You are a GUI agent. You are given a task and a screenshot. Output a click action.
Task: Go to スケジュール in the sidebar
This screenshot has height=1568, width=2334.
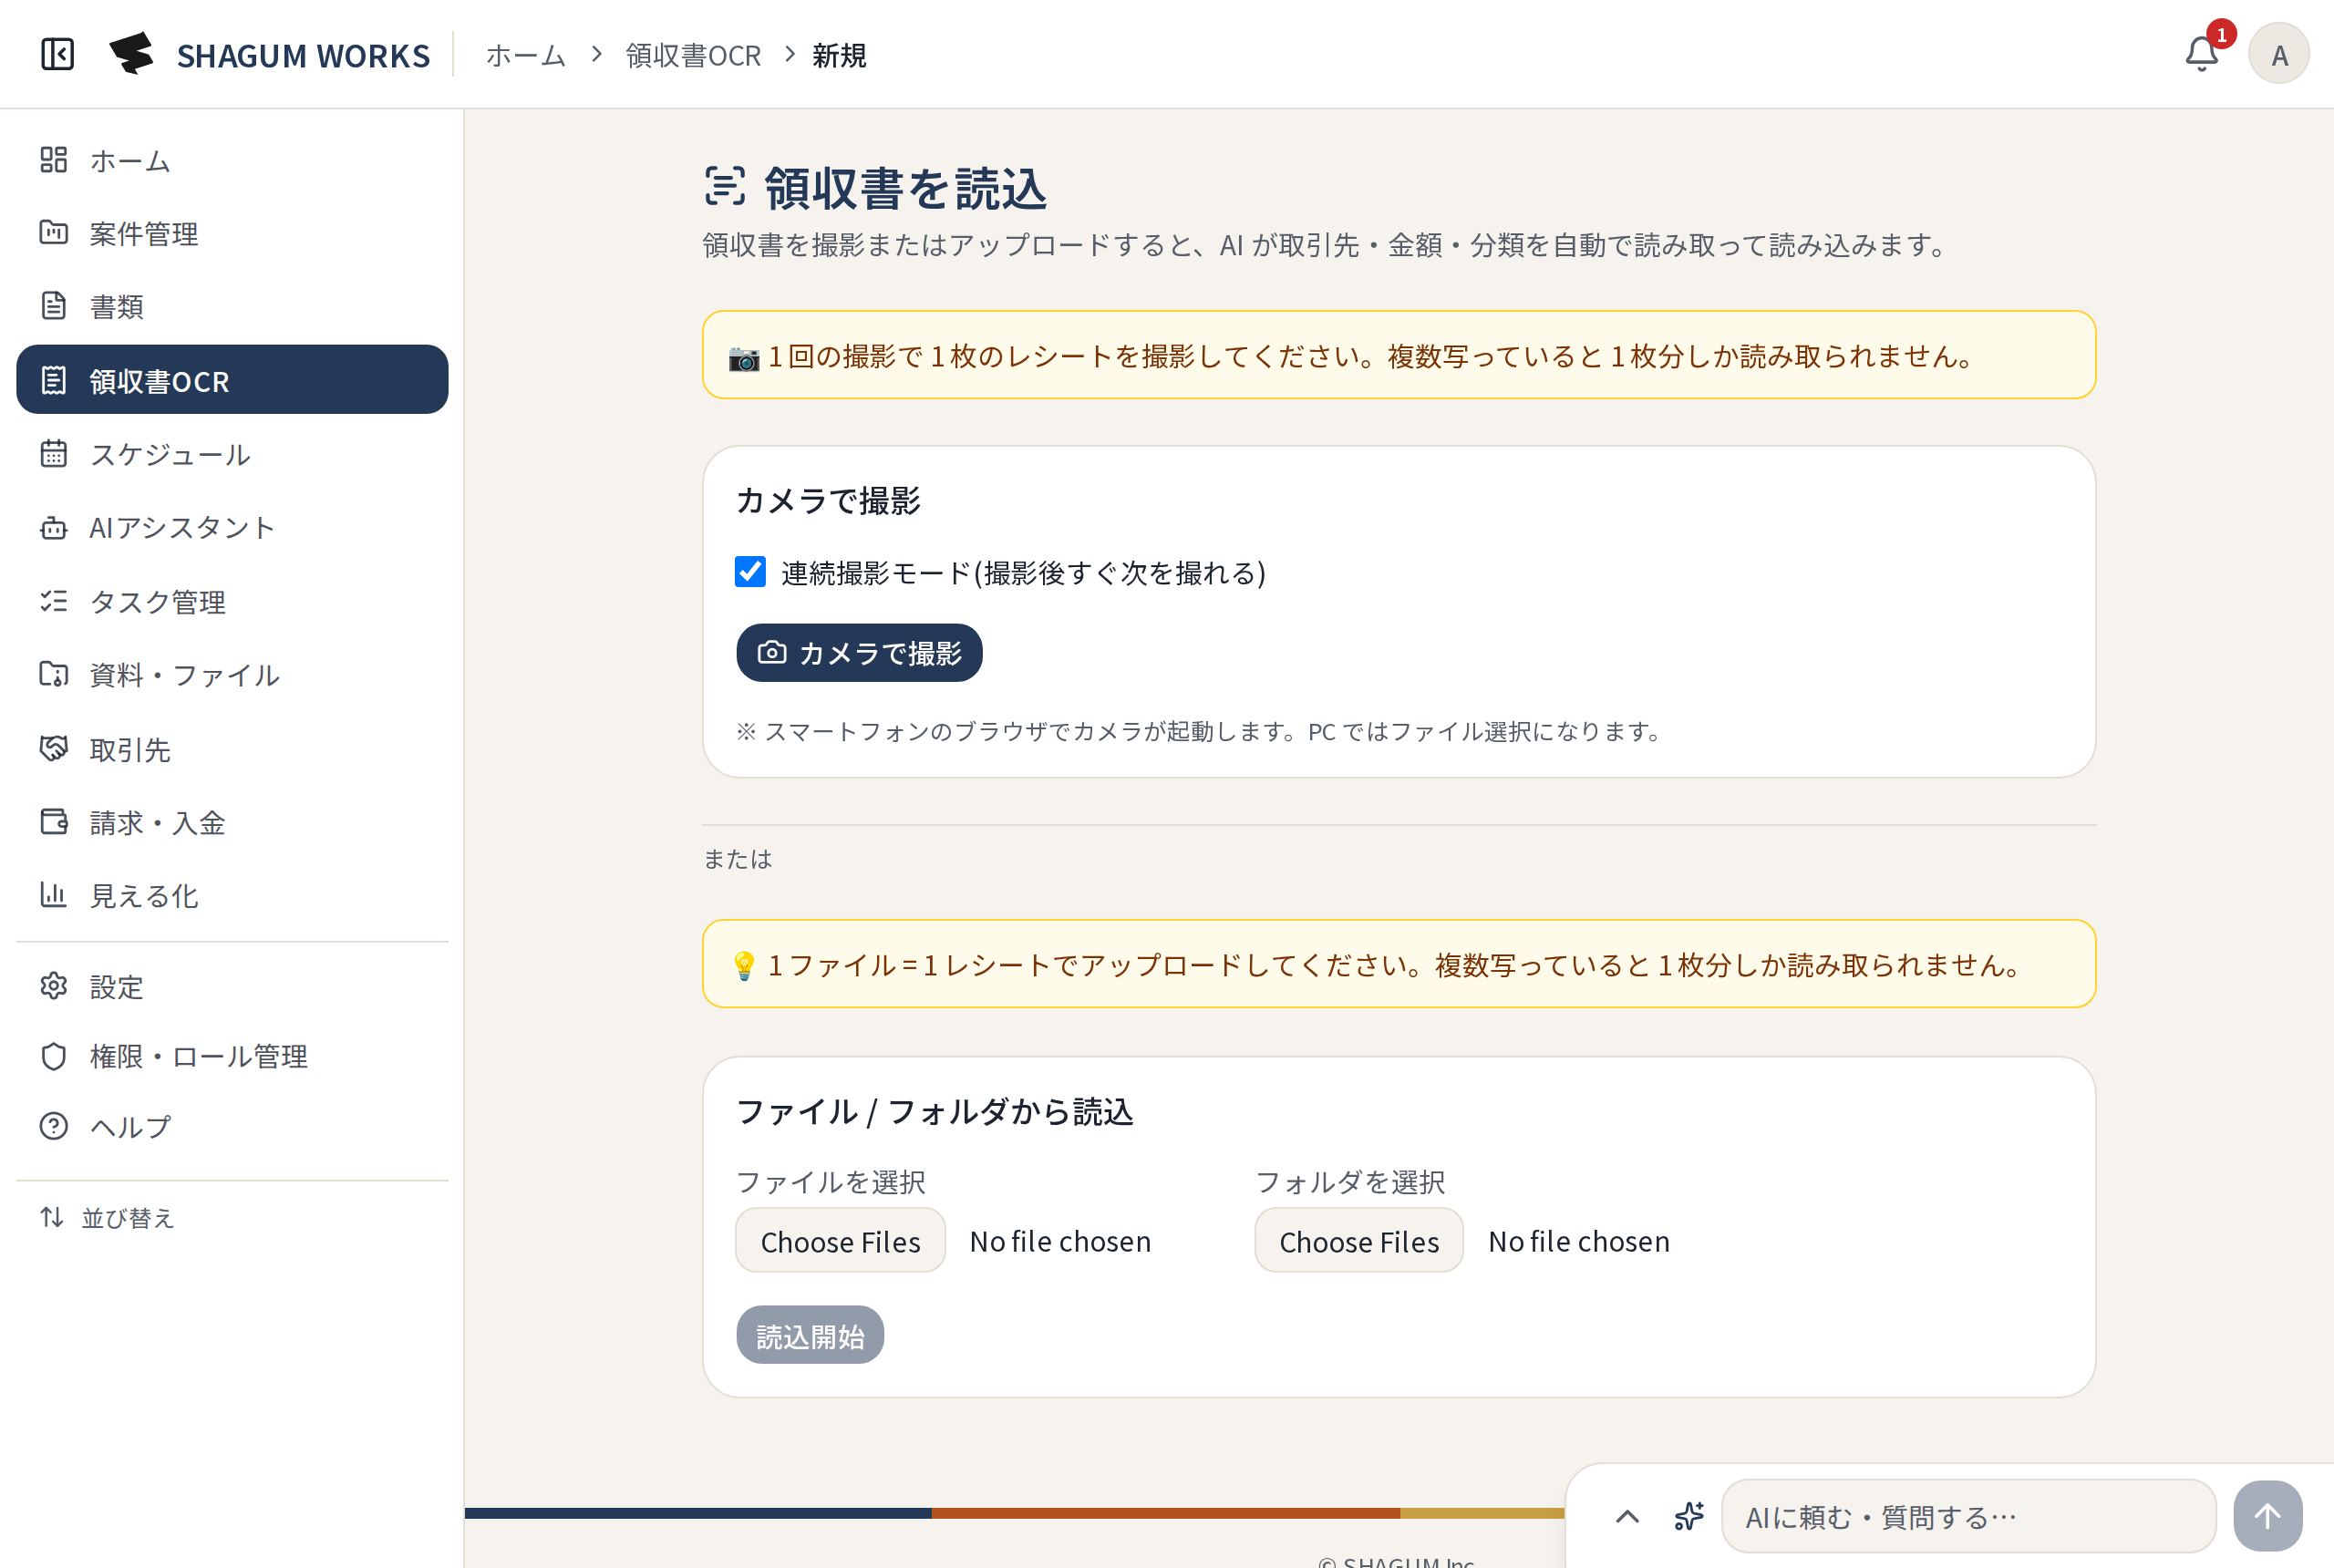pos(232,454)
